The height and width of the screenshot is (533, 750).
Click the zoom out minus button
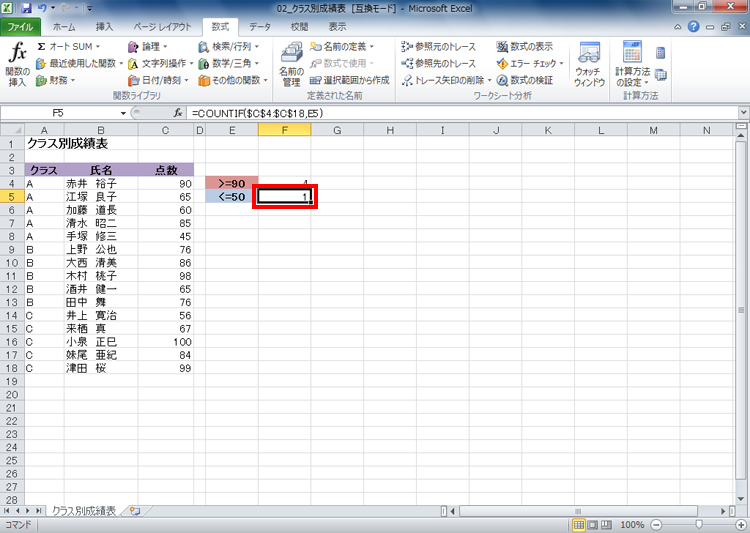[x=656, y=525]
